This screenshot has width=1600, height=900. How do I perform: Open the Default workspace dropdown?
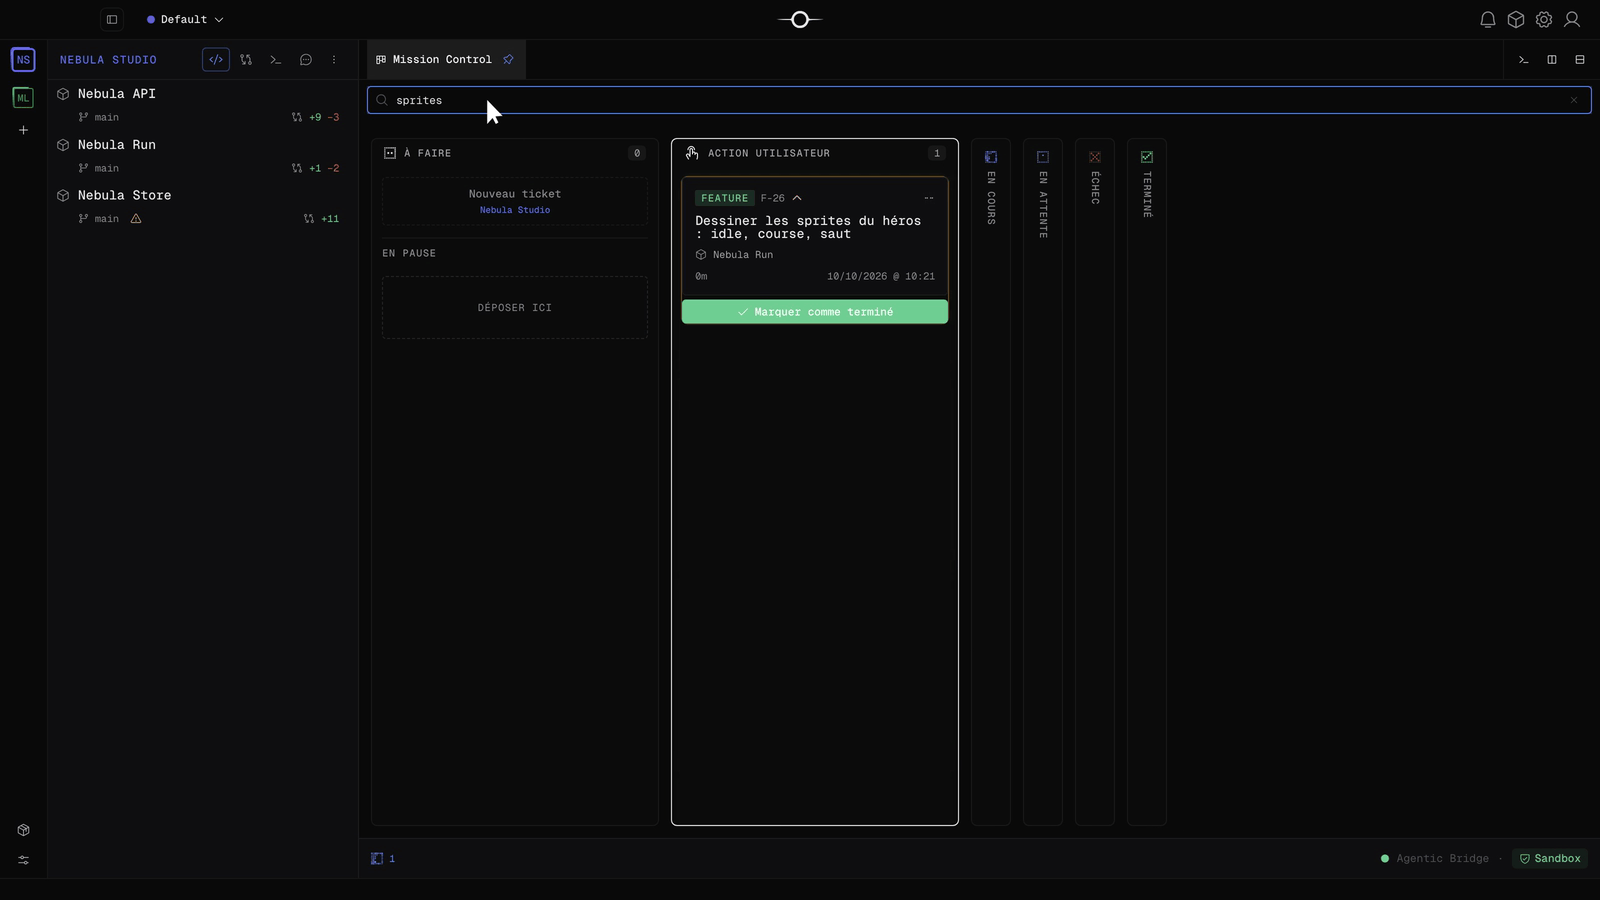185,19
